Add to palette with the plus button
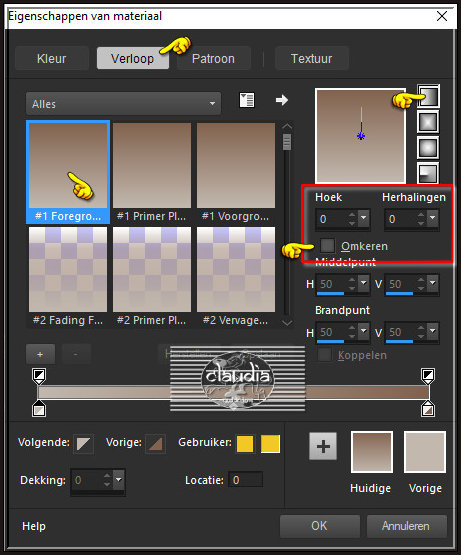Viewport: 461px width, 555px height. coord(323,446)
